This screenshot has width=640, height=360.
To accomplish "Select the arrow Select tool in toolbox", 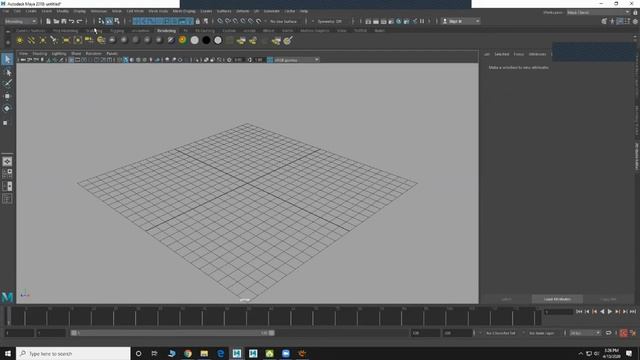I will 7,60.
